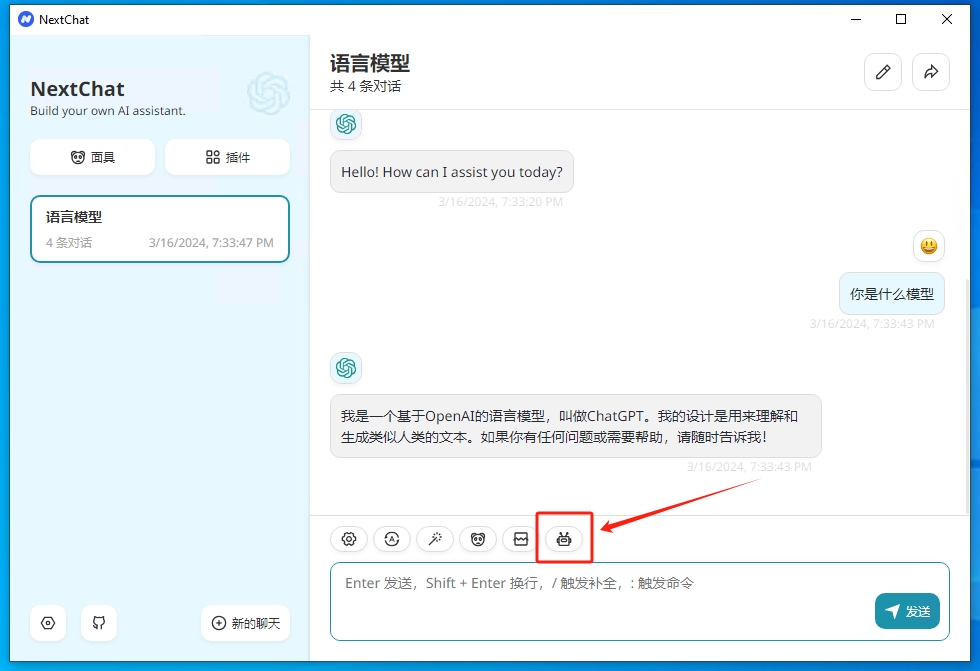This screenshot has height=671, width=980.
Task: Open the 插件 plugins button
Action: [227, 157]
